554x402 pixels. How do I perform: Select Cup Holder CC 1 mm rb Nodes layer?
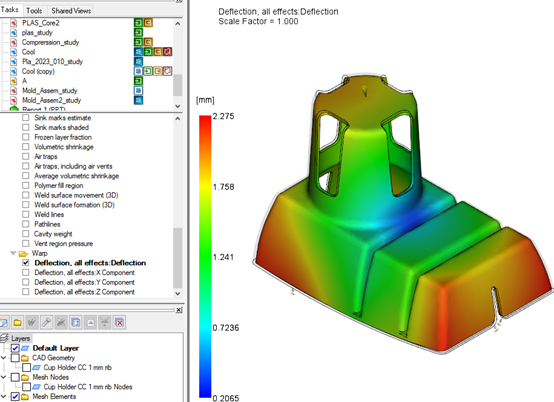(88, 387)
